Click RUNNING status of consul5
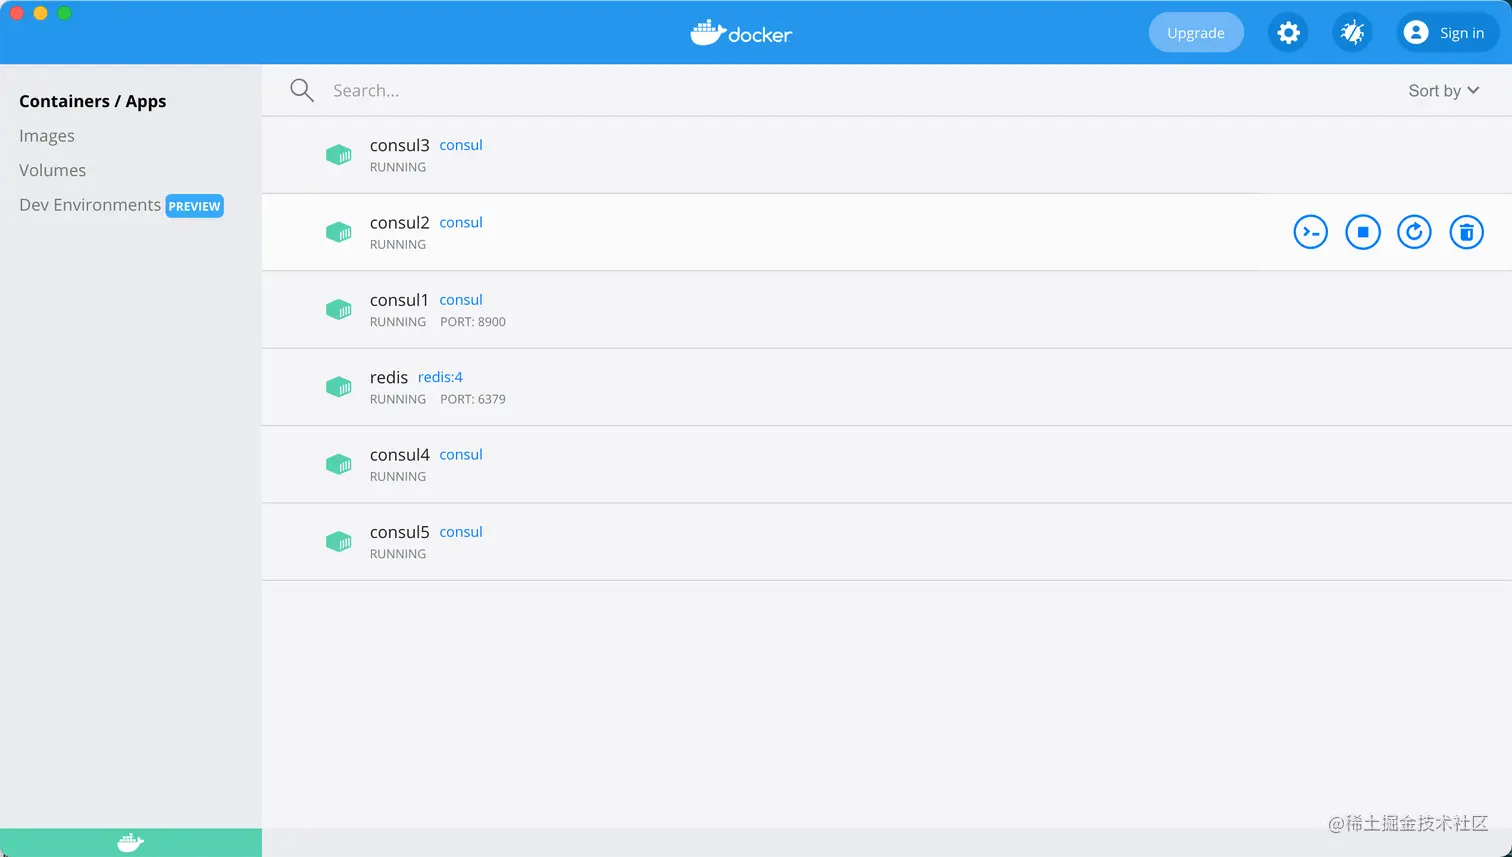 (x=398, y=554)
